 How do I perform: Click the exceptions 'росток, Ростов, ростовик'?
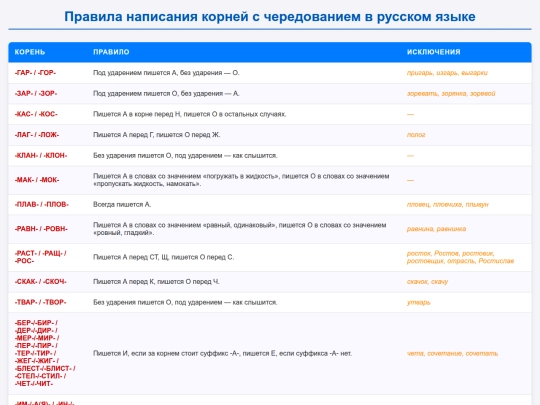460,257
